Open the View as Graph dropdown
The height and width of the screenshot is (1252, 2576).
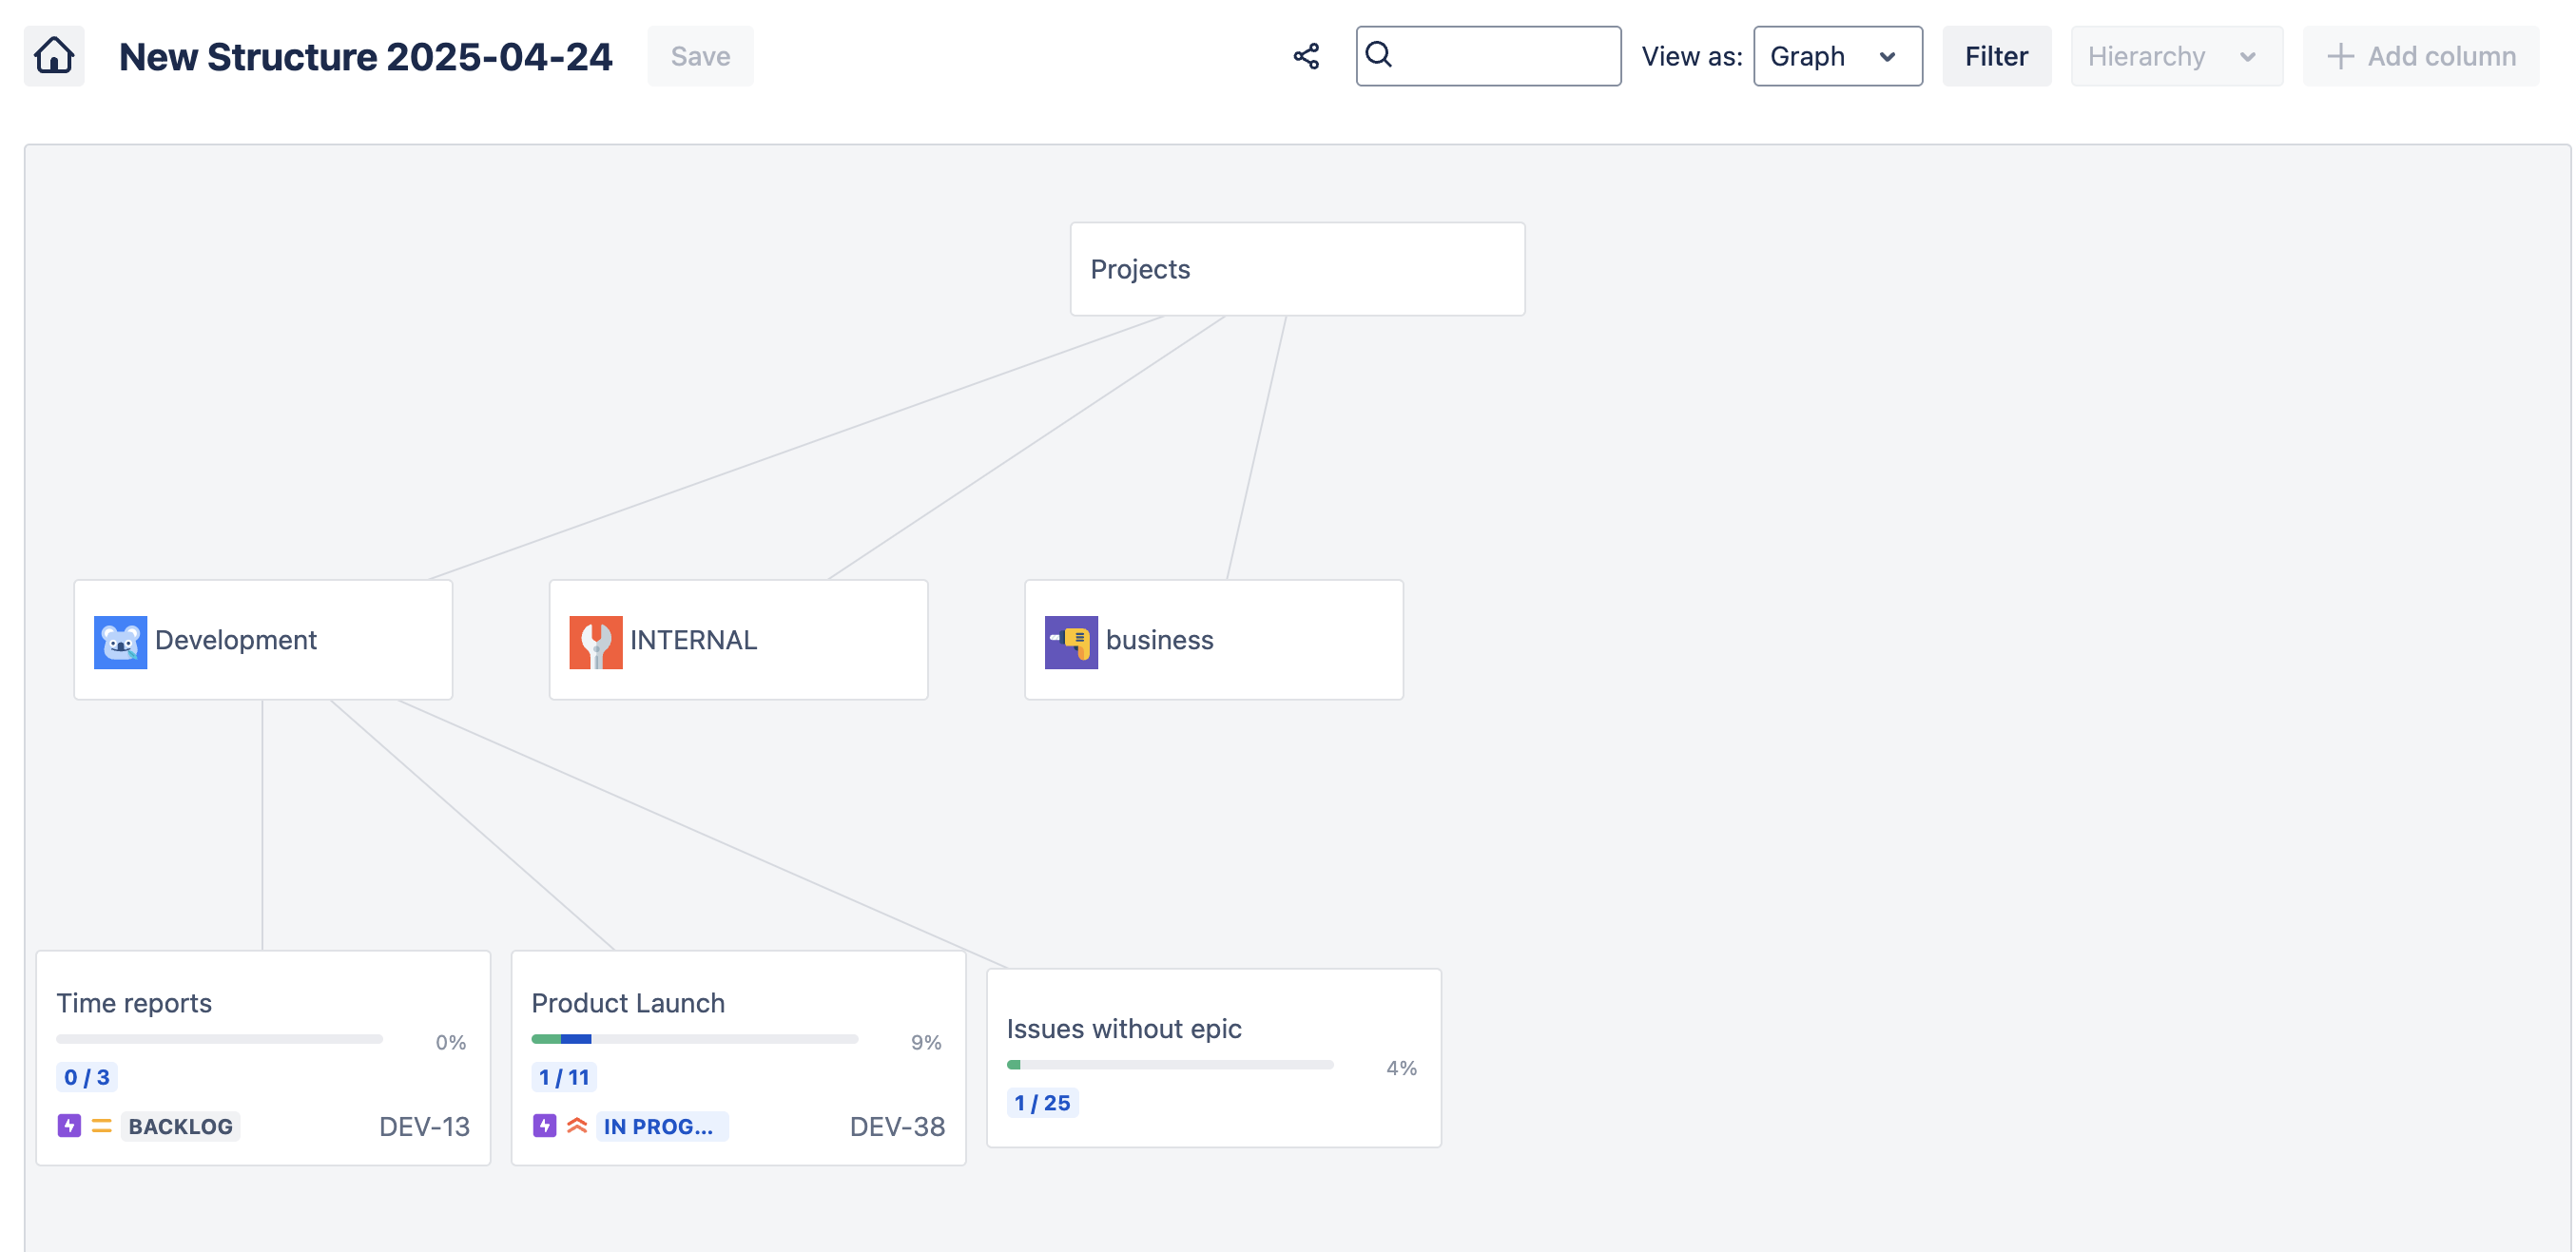click(1836, 56)
